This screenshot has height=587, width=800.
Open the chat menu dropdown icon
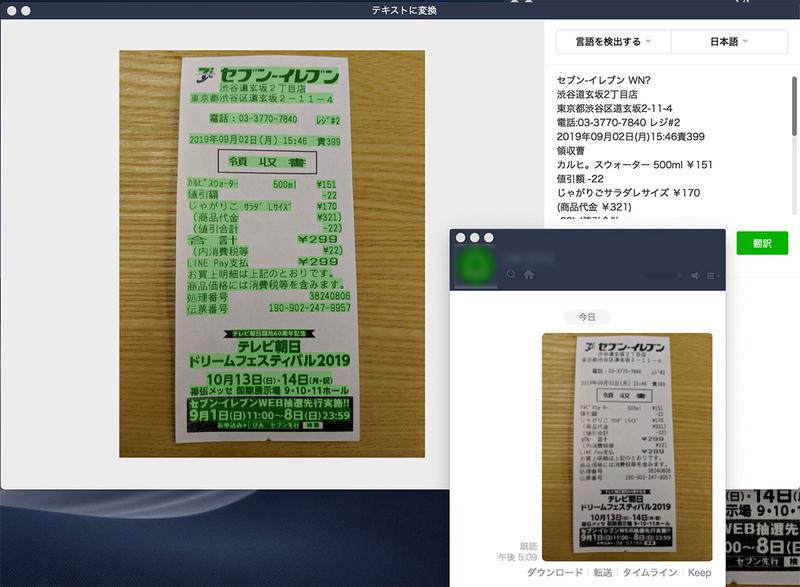click(x=712, y=276)
